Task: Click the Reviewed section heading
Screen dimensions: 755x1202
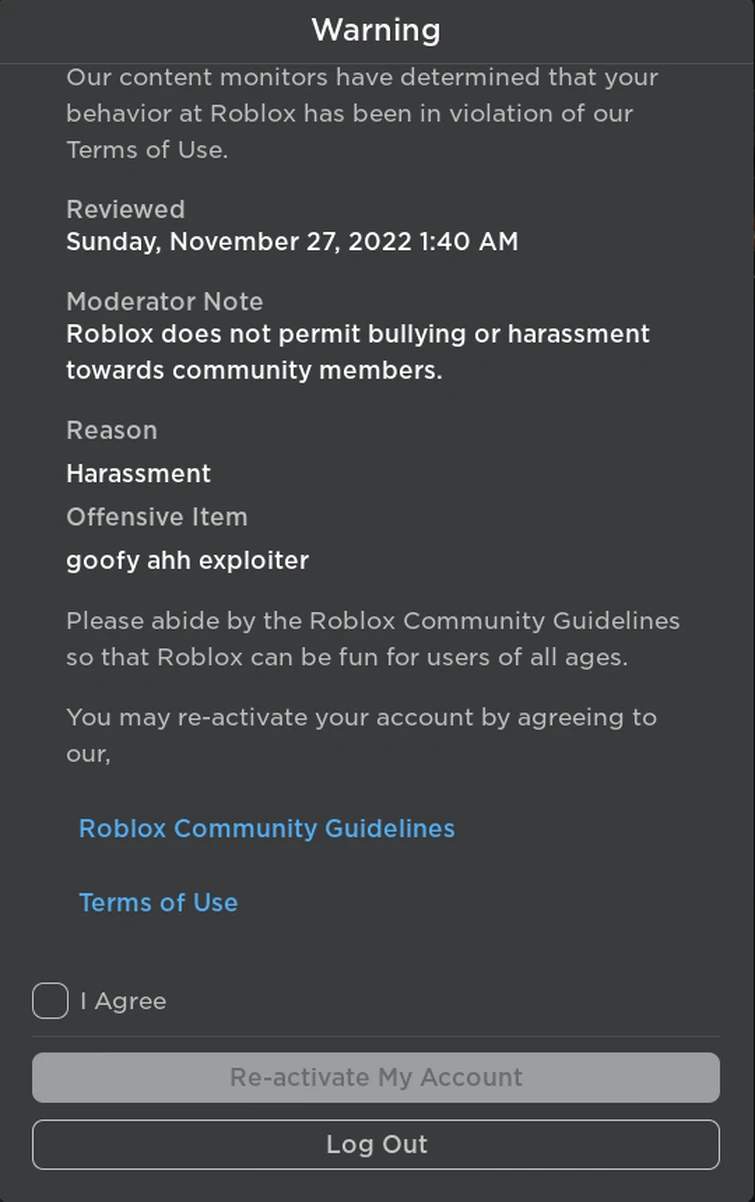Action: 125,209
